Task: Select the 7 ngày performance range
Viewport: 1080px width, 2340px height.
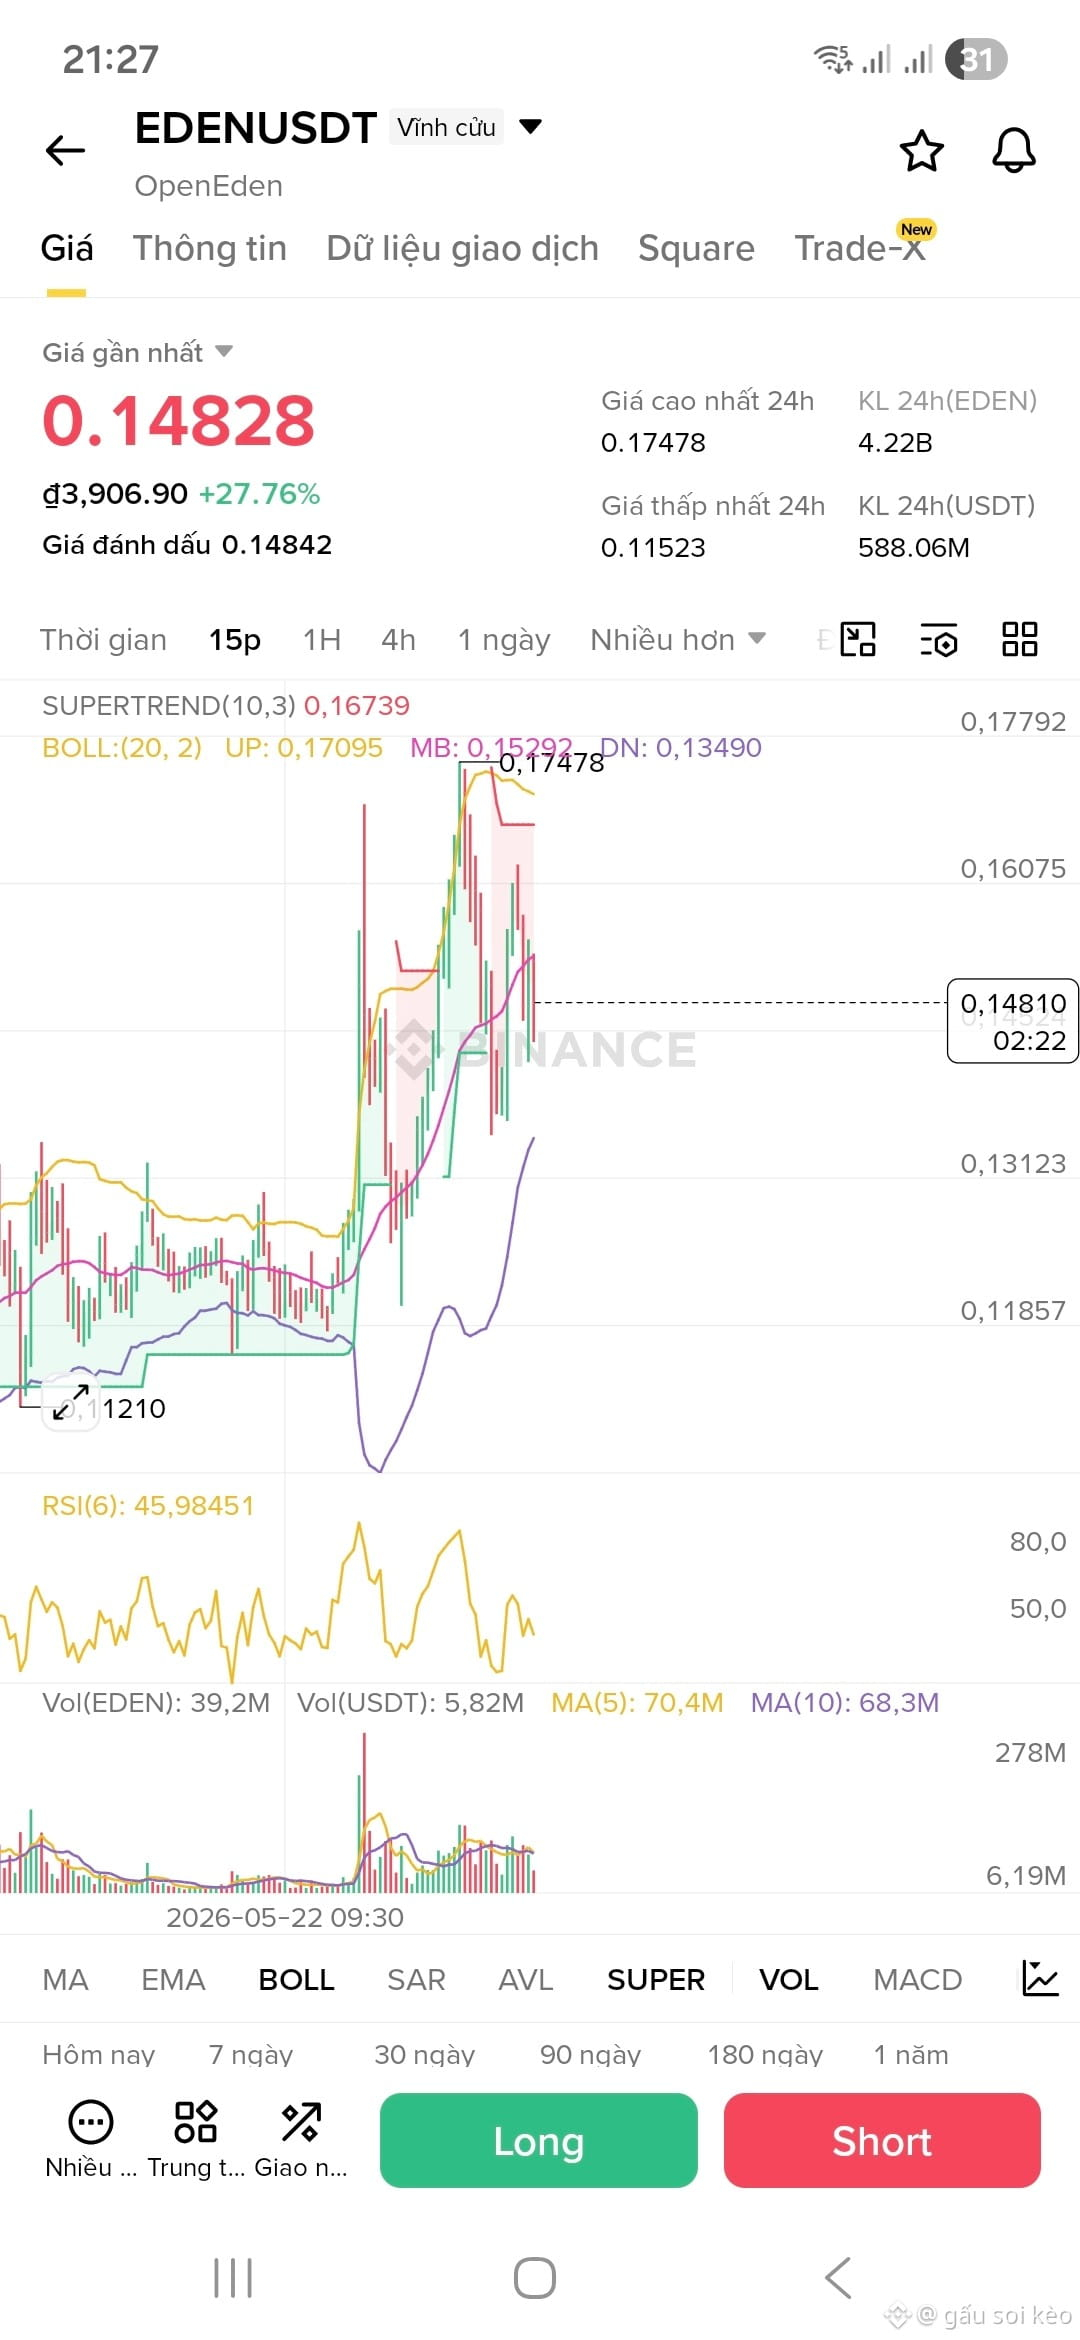Action: tap(251, 2054)
